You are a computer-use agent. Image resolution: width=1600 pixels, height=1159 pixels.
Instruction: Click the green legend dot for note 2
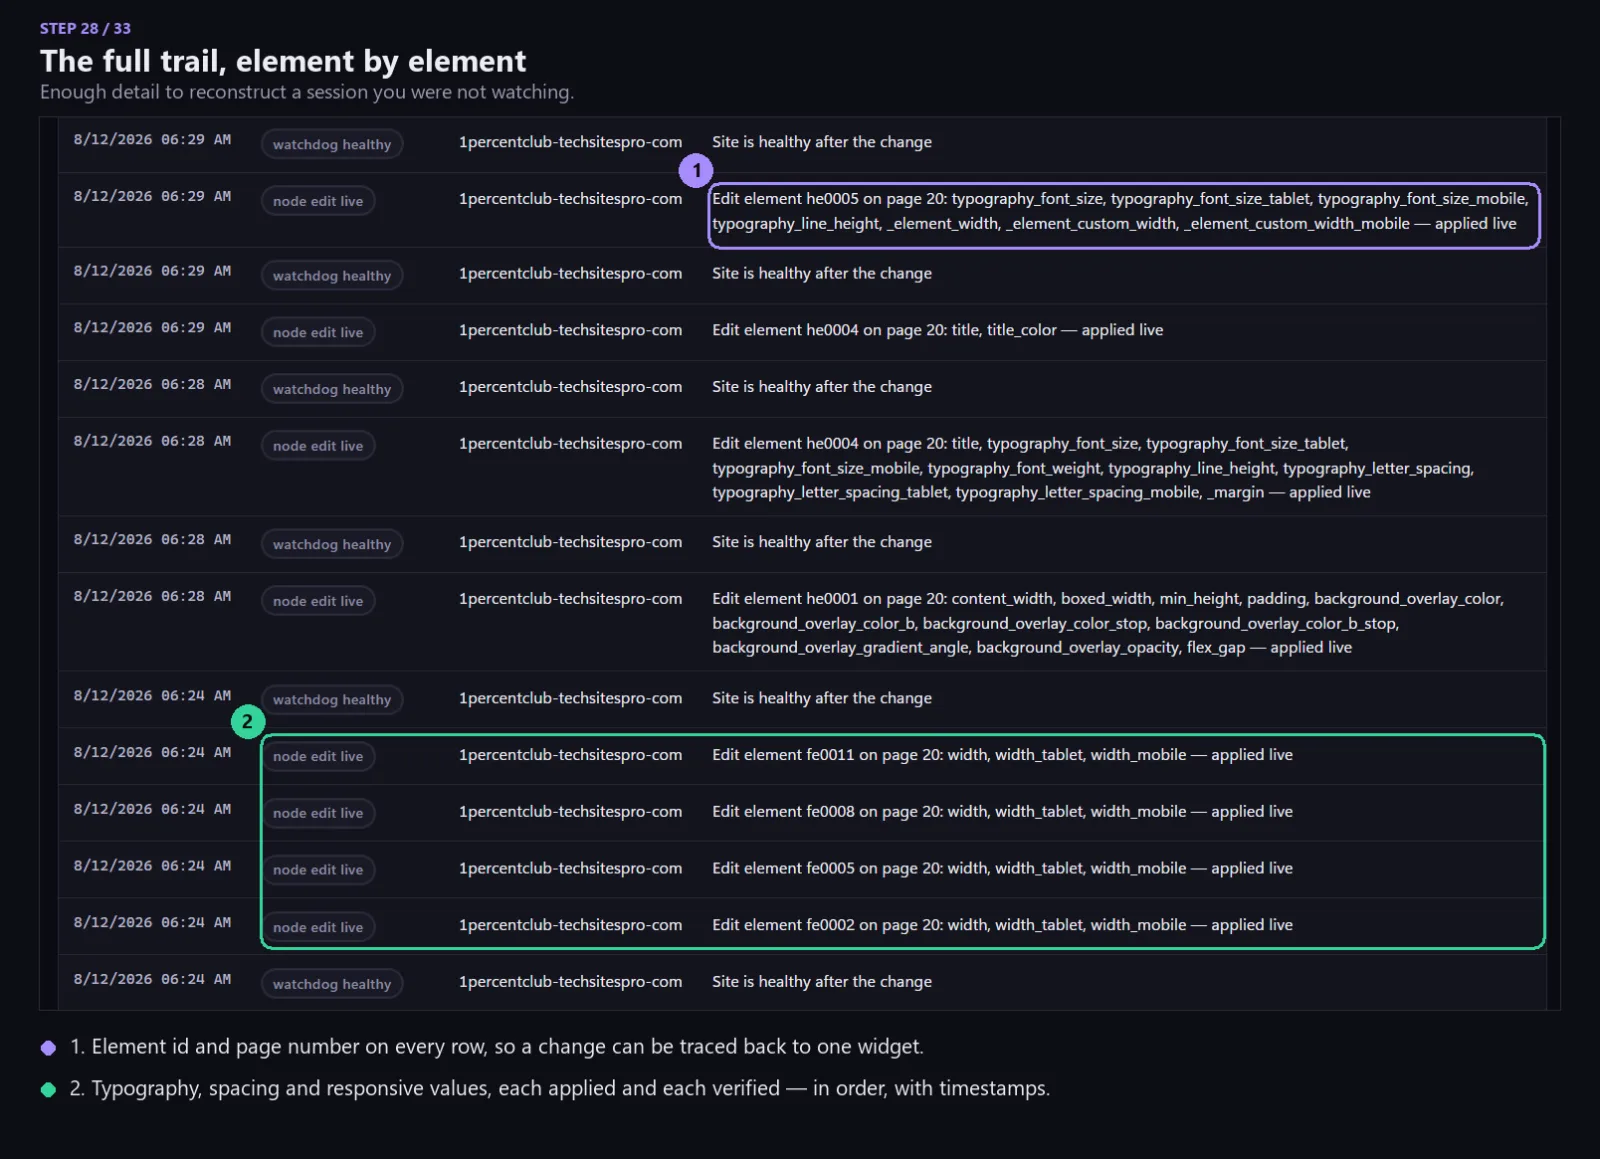pos(48,1089)
